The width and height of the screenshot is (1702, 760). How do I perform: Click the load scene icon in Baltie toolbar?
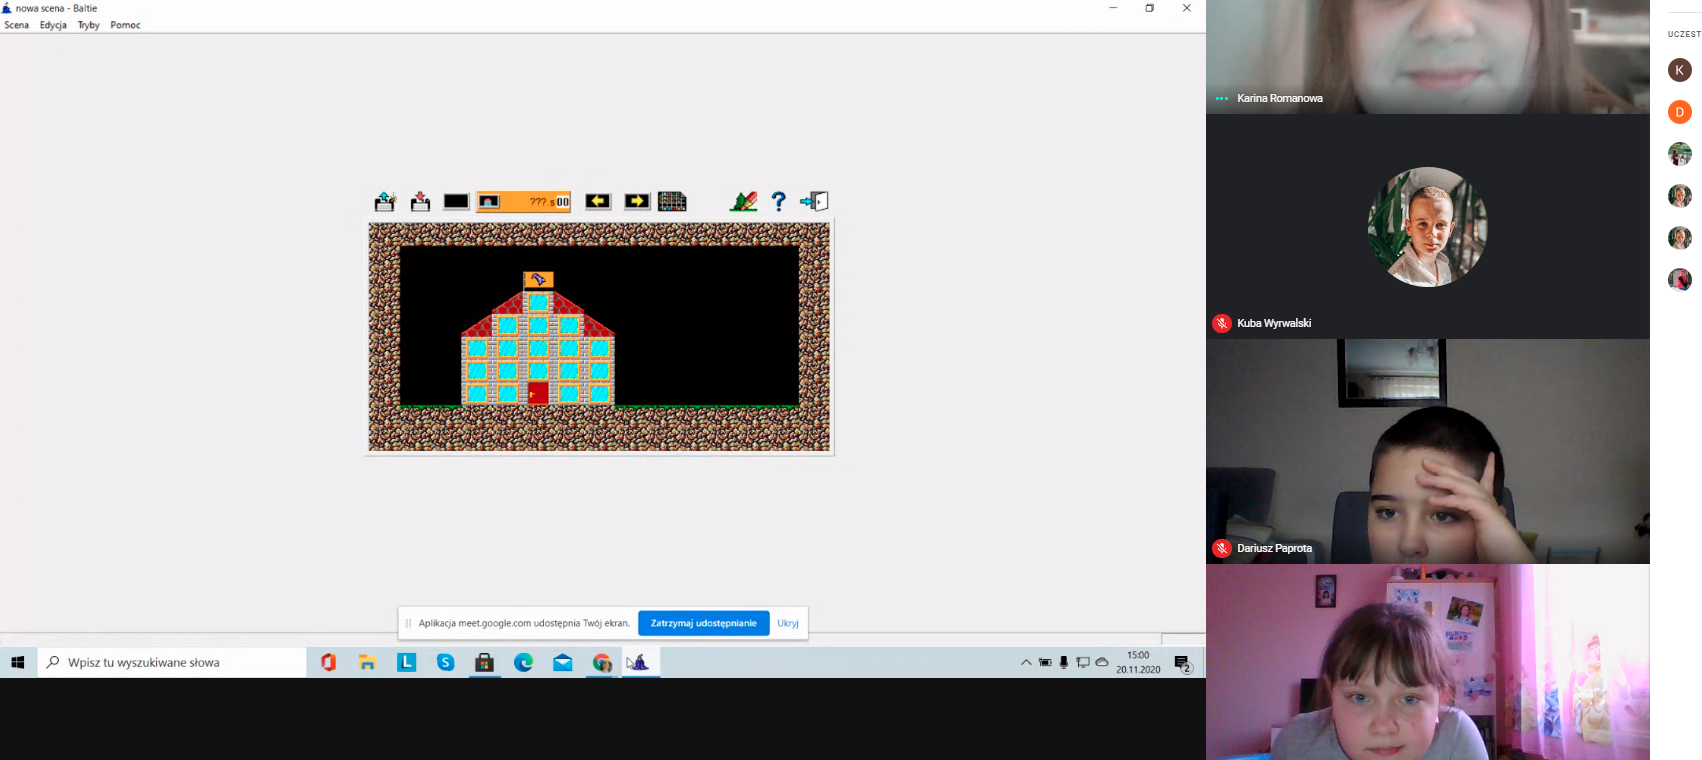click(385, 201)
